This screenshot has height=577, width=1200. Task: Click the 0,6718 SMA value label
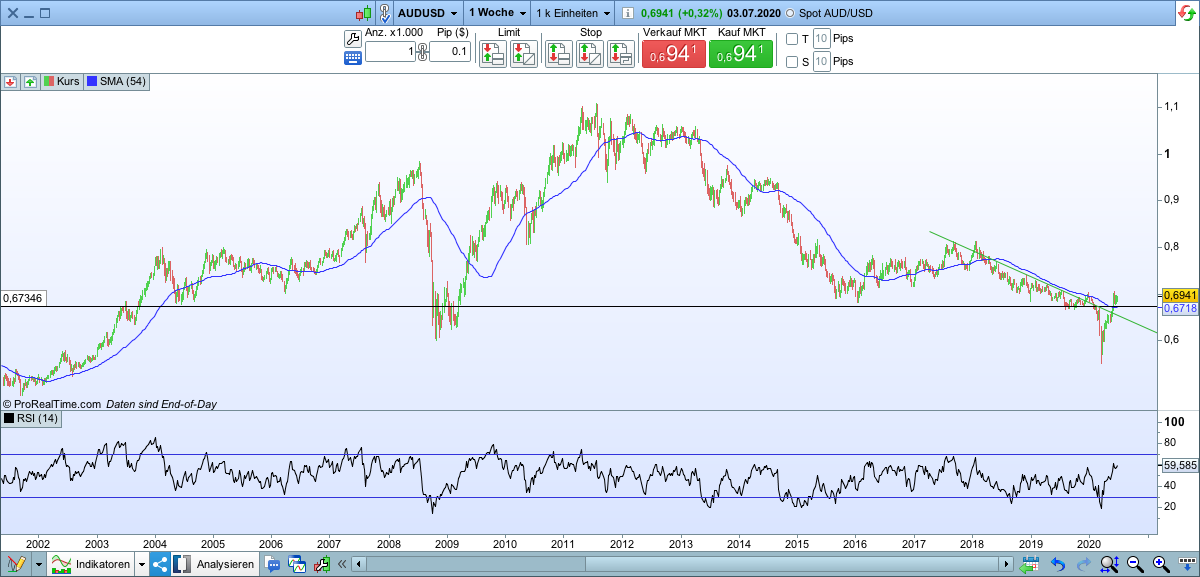click(1180, 309)
